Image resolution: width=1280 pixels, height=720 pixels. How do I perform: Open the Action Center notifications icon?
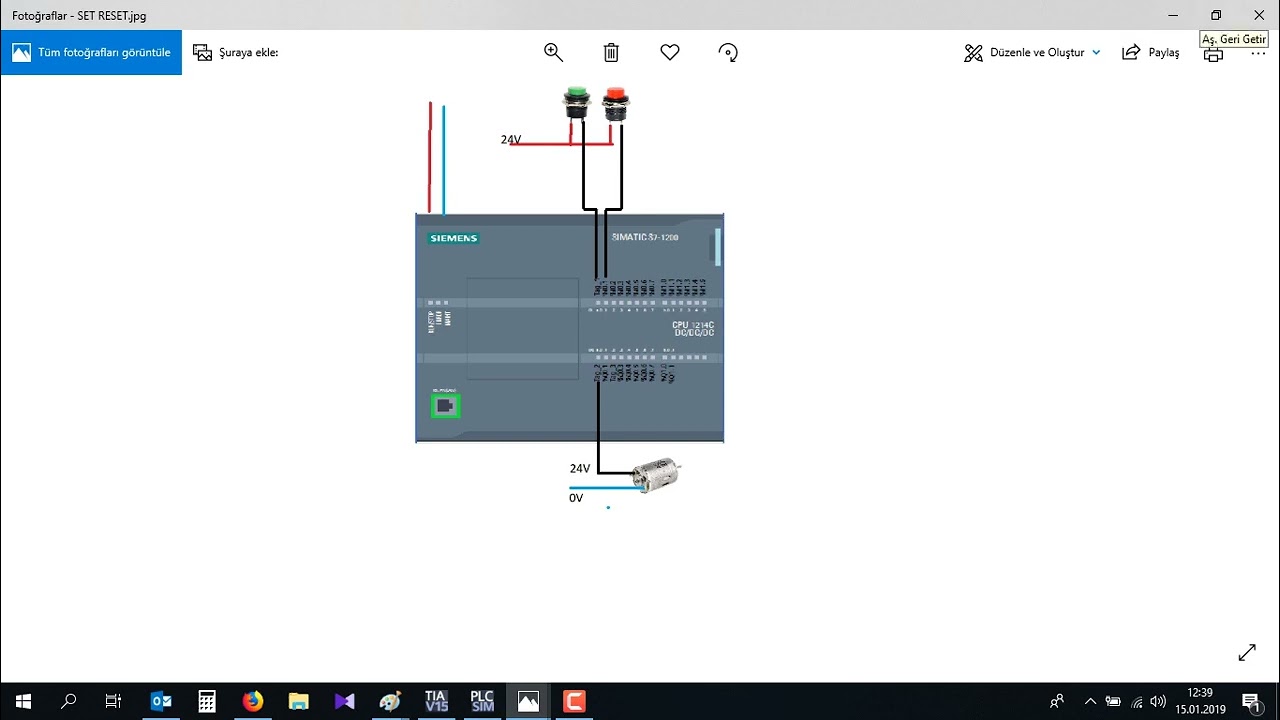click(x=1251, y=701)
